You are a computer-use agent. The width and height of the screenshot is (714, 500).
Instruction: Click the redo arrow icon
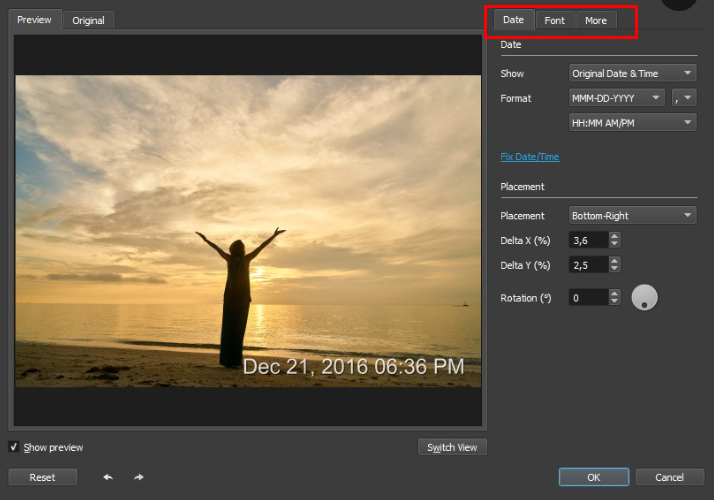click(138, 477)
